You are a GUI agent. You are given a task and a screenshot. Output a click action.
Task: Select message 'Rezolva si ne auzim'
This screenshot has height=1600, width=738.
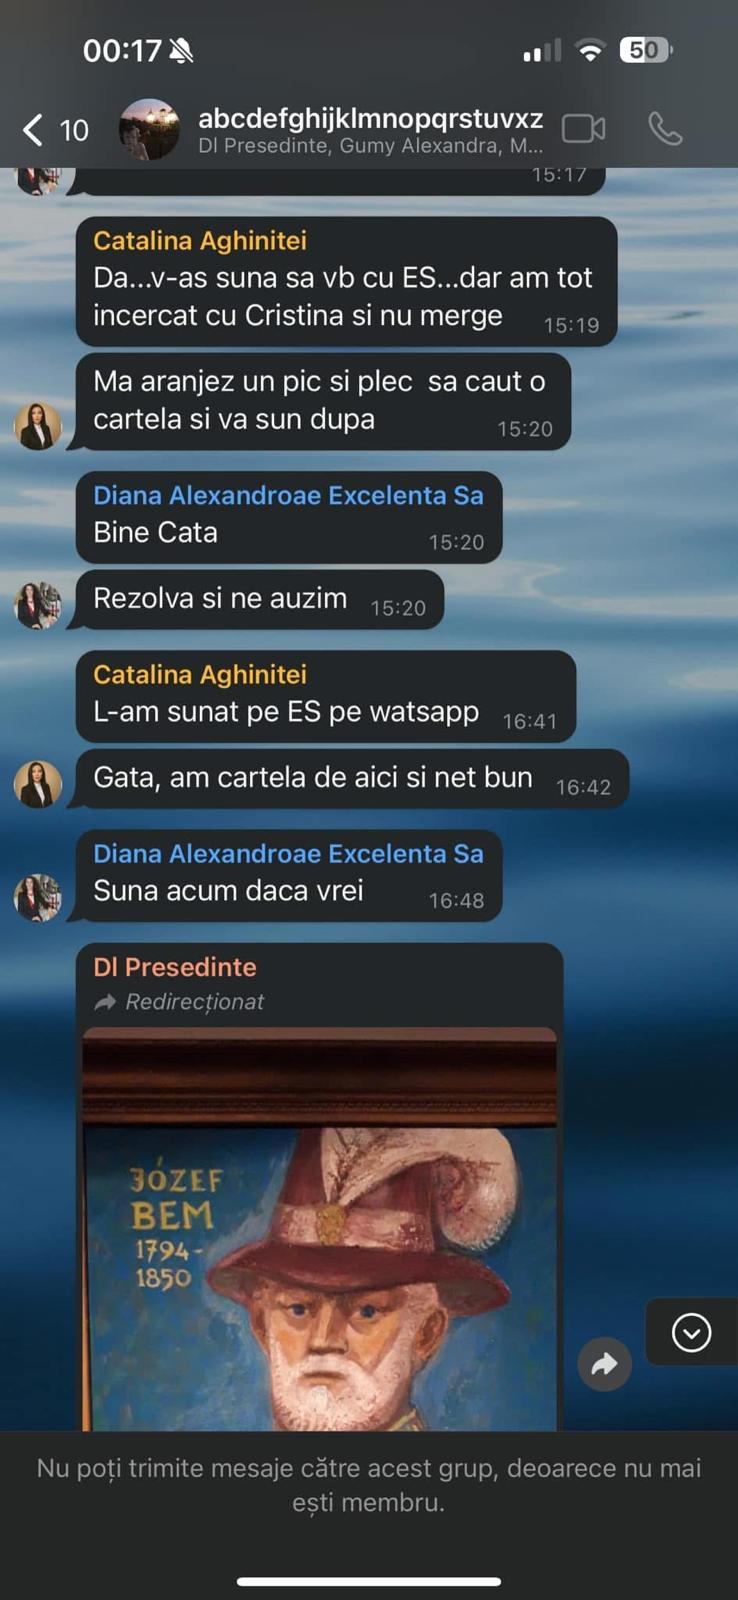260,599
